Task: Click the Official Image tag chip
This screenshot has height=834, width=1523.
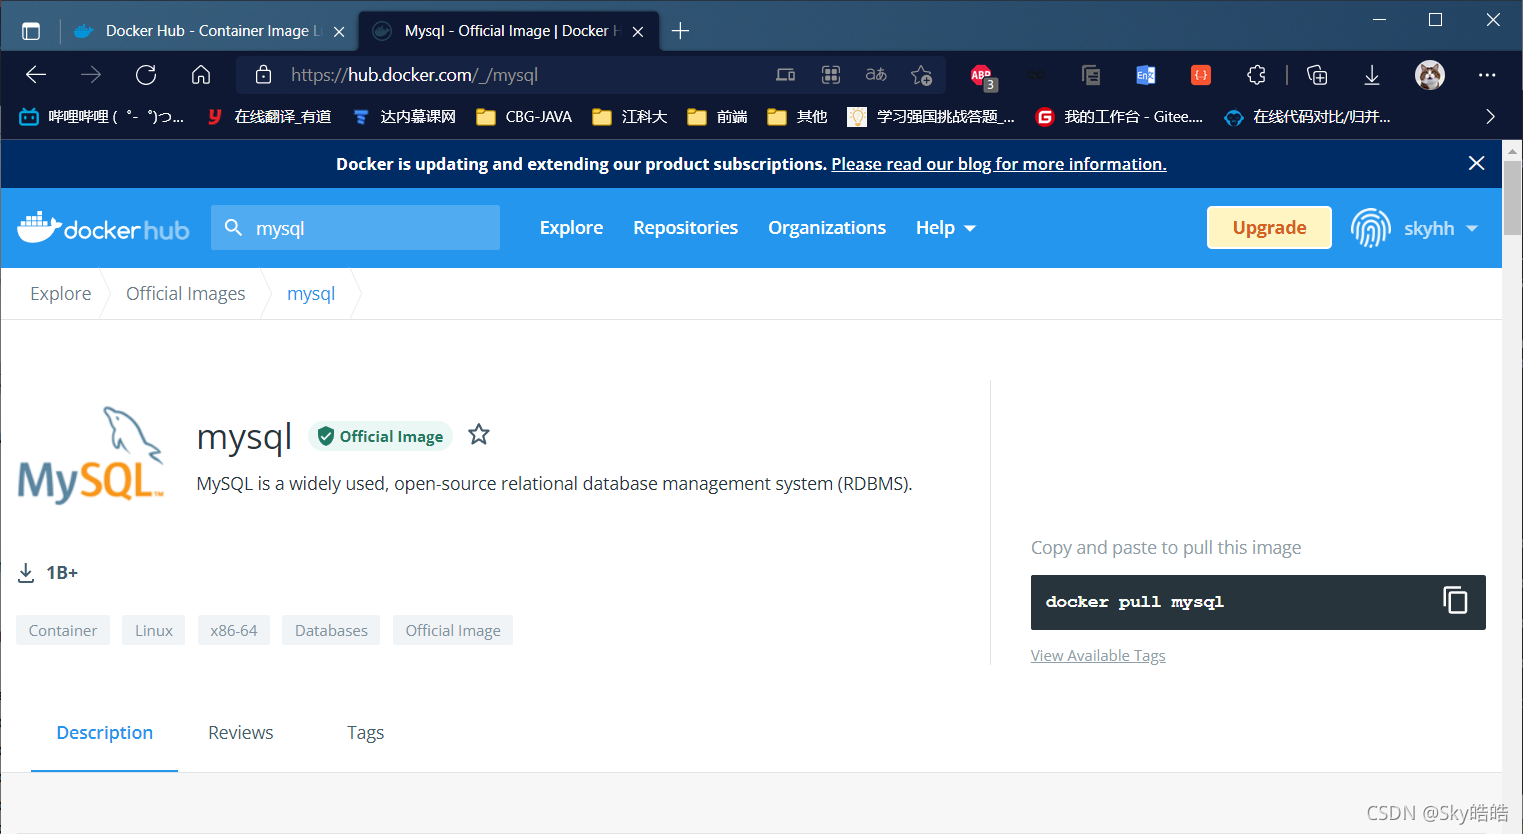Action: [x=453, y=630]
